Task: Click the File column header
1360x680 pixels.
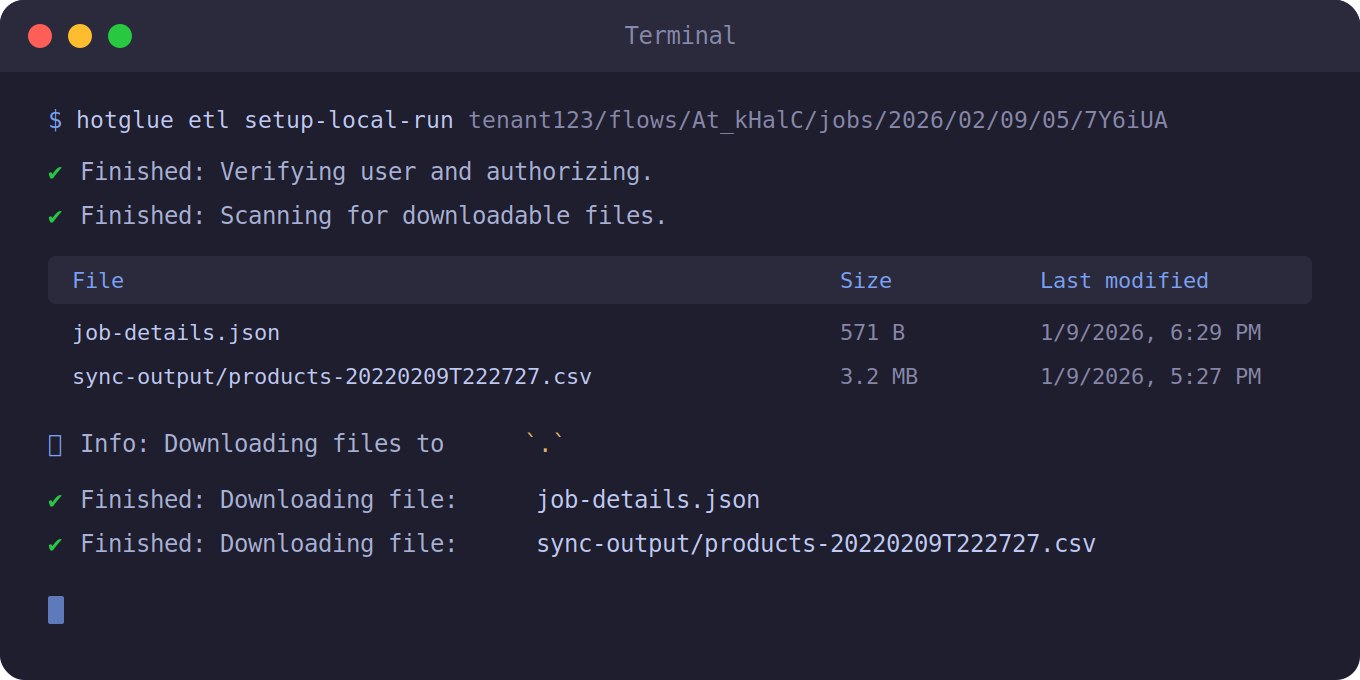Action: (98, 280)
